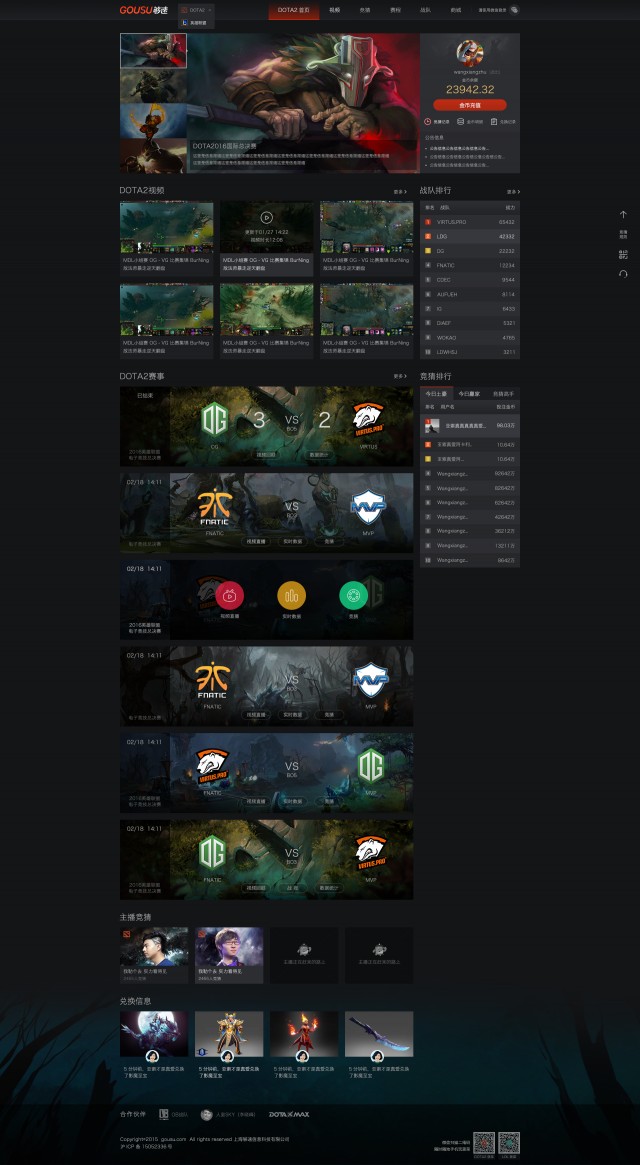Click the OG logo in the finished 3-2 match
640x1165 pixels.
[x=214, y=420]
